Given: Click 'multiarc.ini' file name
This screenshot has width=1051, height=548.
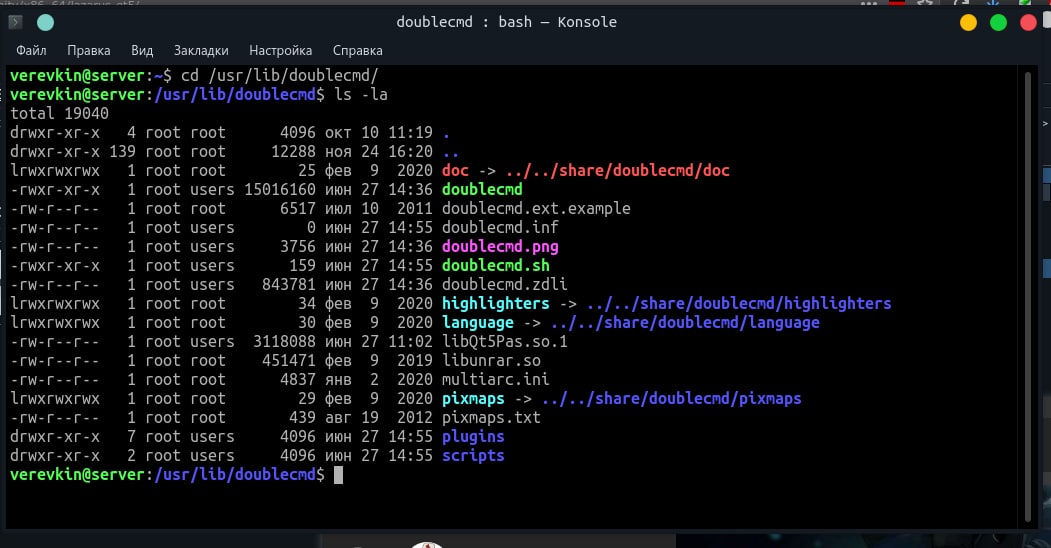Looking at the screenshot, I should (495, 379).
